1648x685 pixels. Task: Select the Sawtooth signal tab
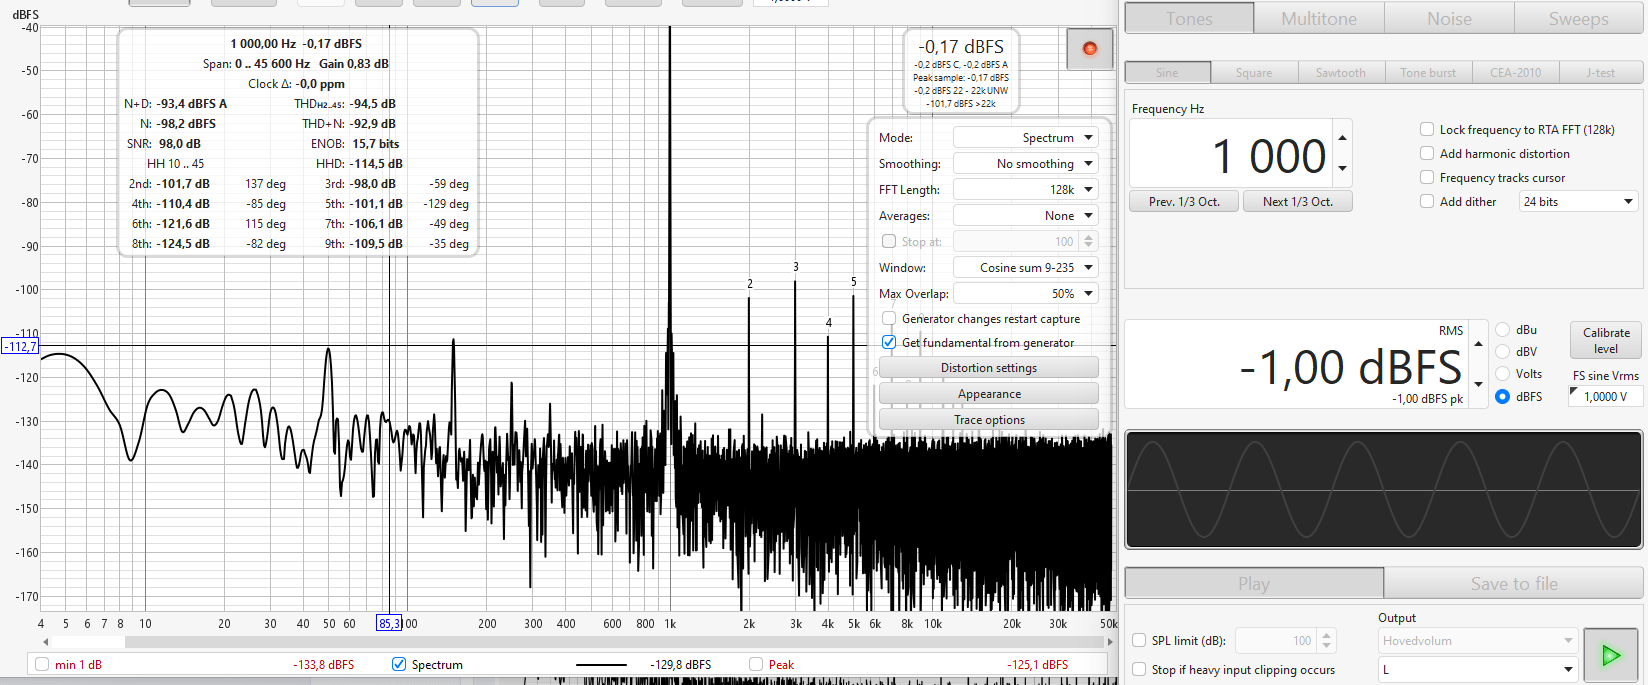tap(1340, 72)
